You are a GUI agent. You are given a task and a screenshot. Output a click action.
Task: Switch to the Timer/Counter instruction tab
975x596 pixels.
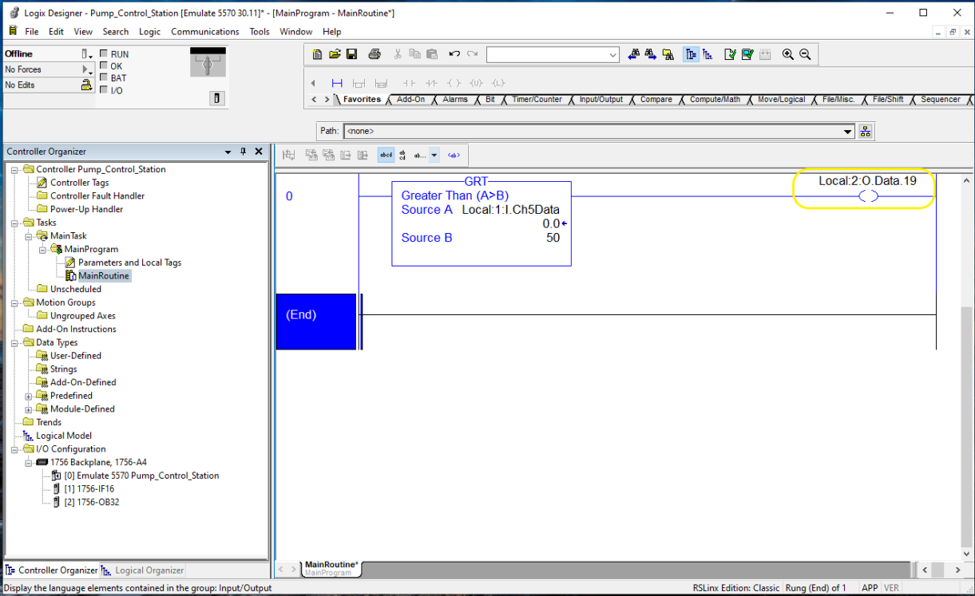point(537,100)
